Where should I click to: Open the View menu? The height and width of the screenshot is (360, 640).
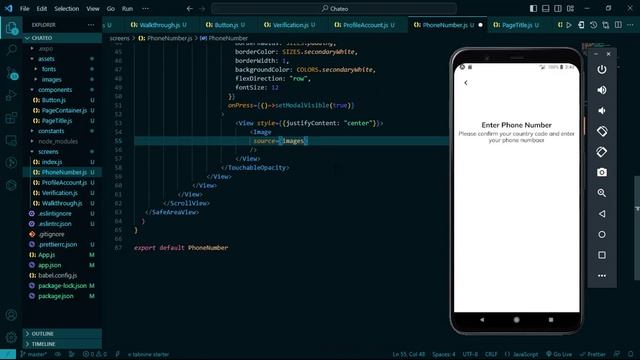pos(93,9)
